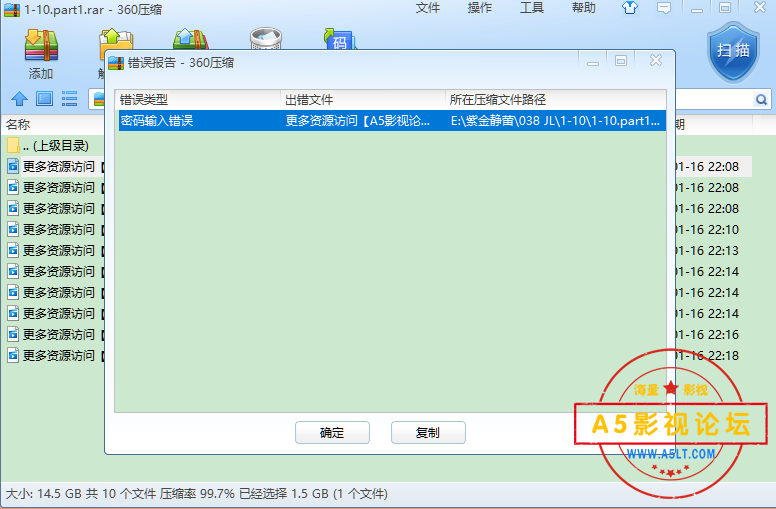Close the 错误报告 dialog

(656, 61)
